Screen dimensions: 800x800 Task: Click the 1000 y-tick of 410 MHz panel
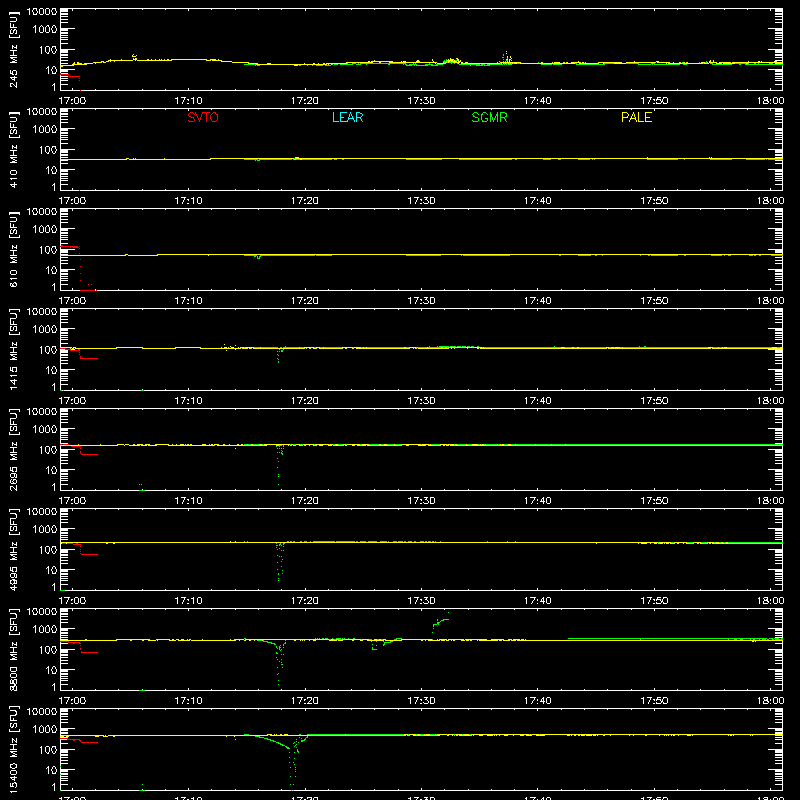45,129
